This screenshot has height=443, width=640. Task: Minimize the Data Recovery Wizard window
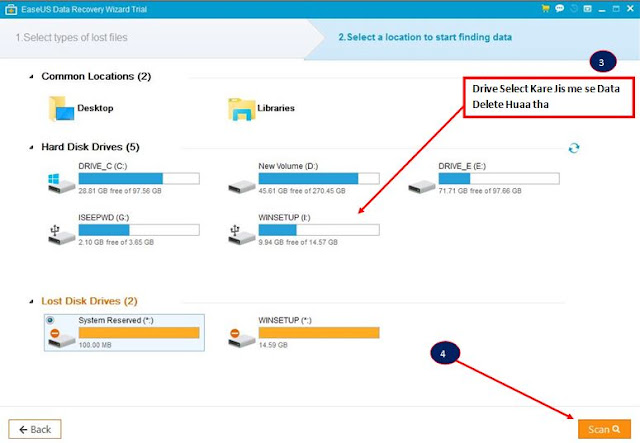602,9
